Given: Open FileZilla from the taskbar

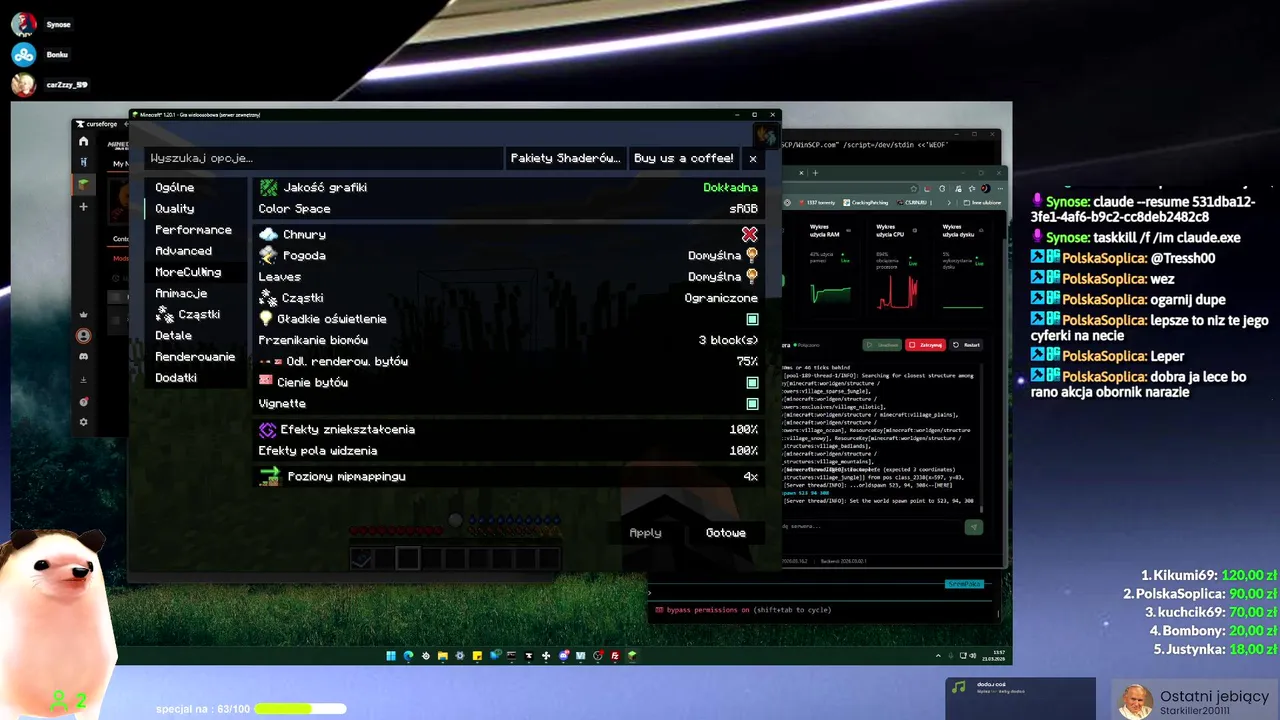Looking at the screenshot, I should [x=615, y=656].
